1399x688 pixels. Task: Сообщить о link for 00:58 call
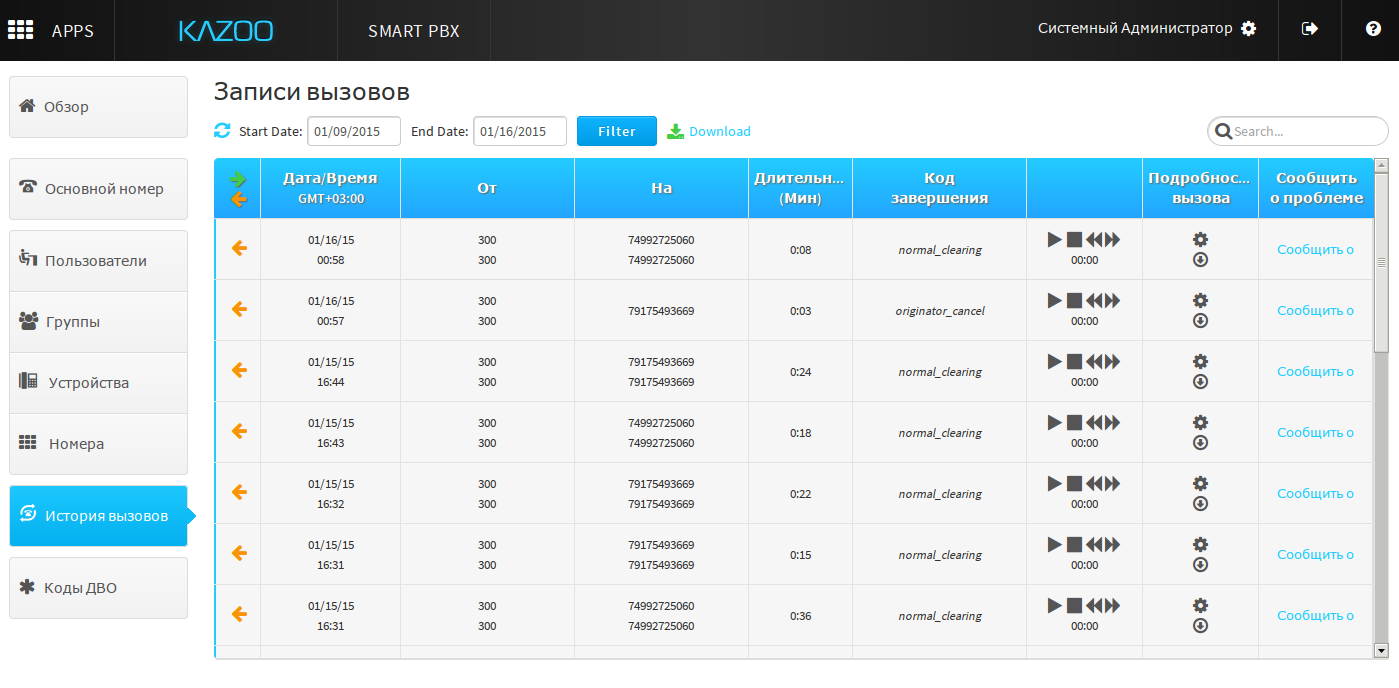1315,249
